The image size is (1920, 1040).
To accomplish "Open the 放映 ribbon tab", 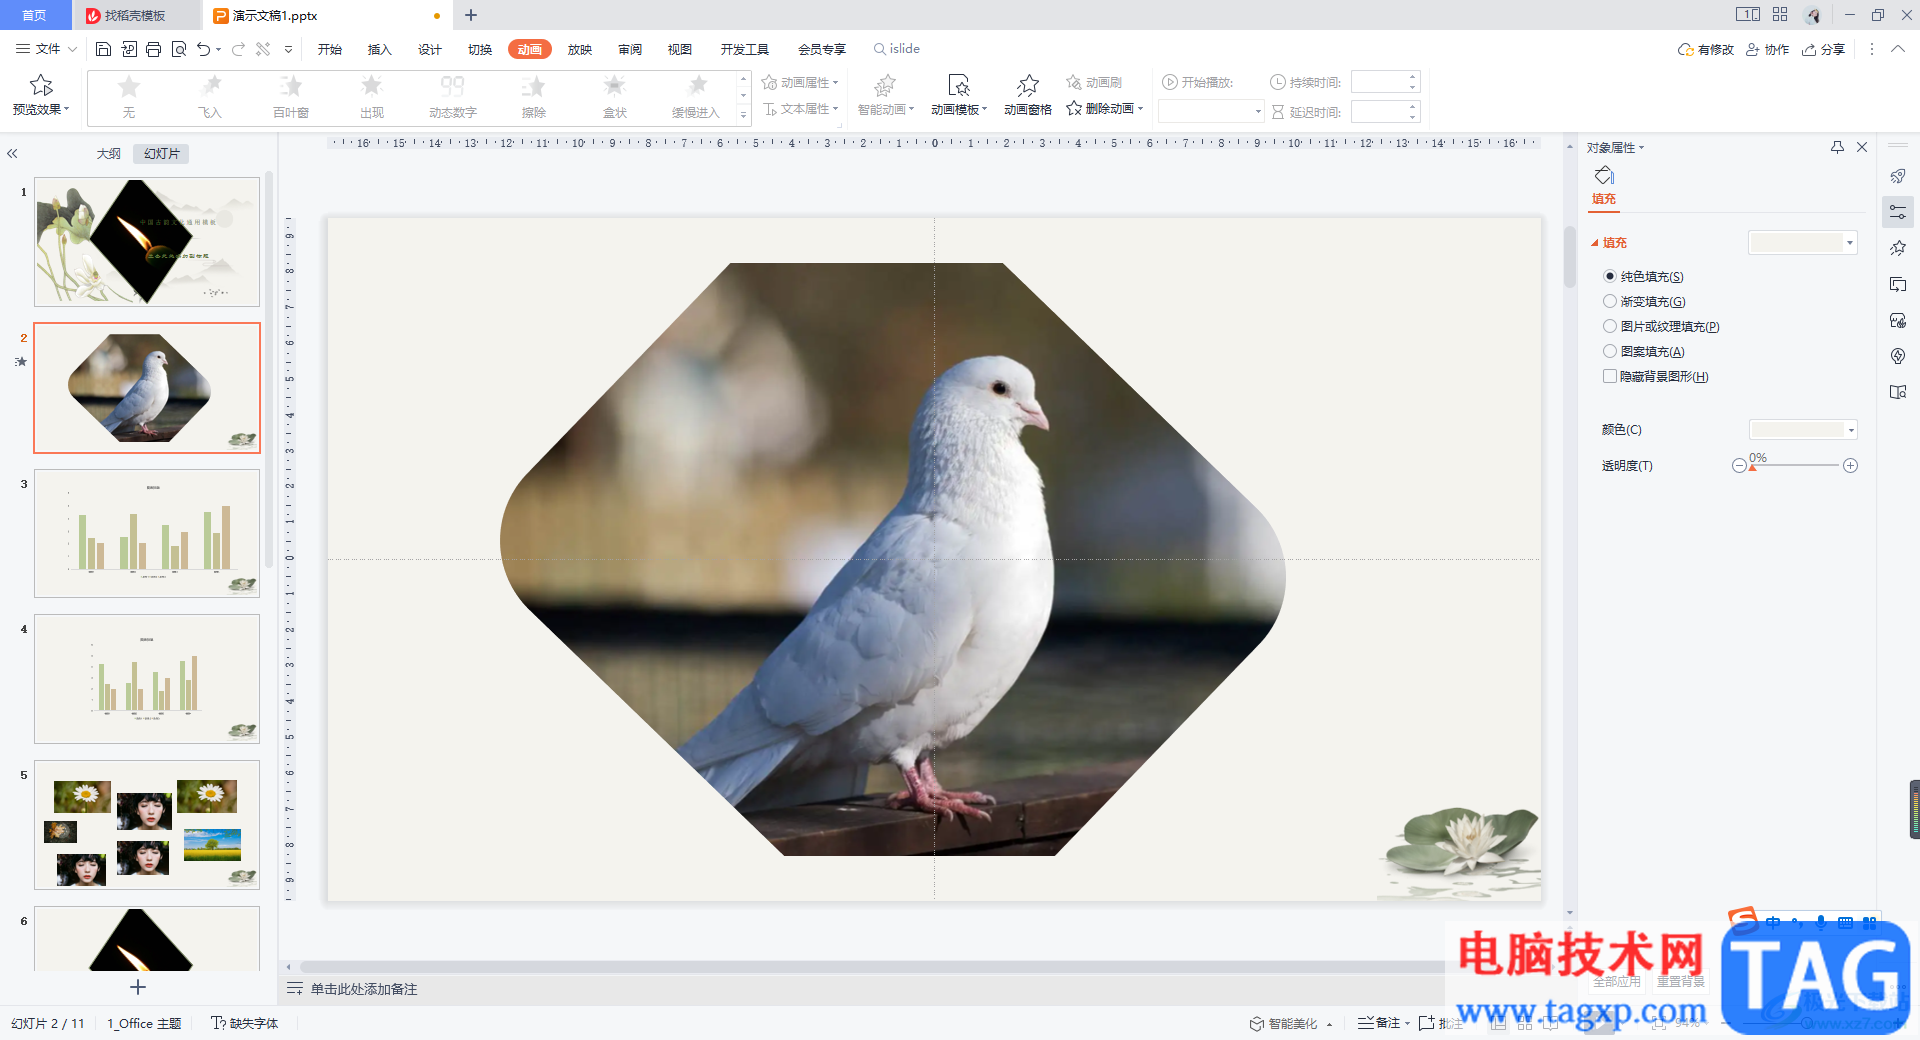I will (580, 49).
